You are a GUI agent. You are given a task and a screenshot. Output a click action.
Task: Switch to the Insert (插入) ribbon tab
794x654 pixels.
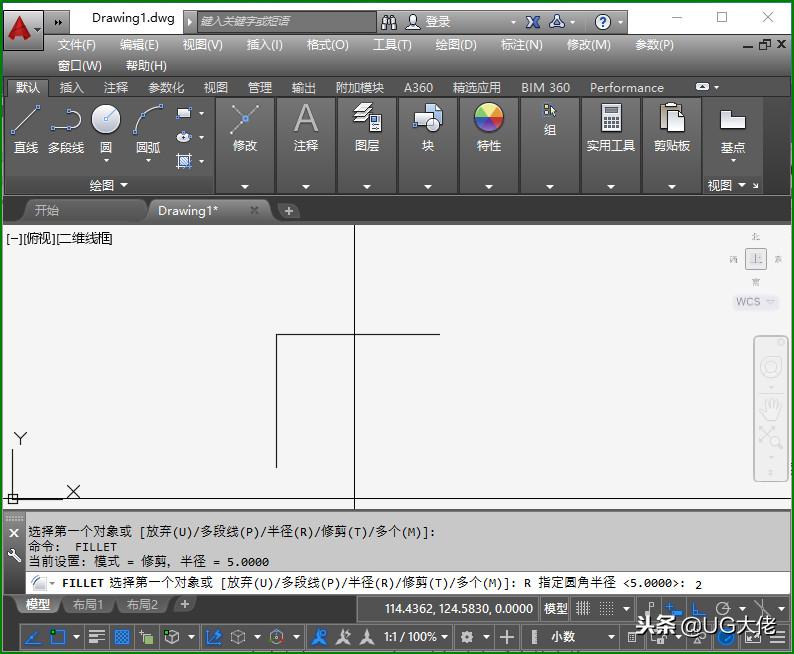coord(72,88)
